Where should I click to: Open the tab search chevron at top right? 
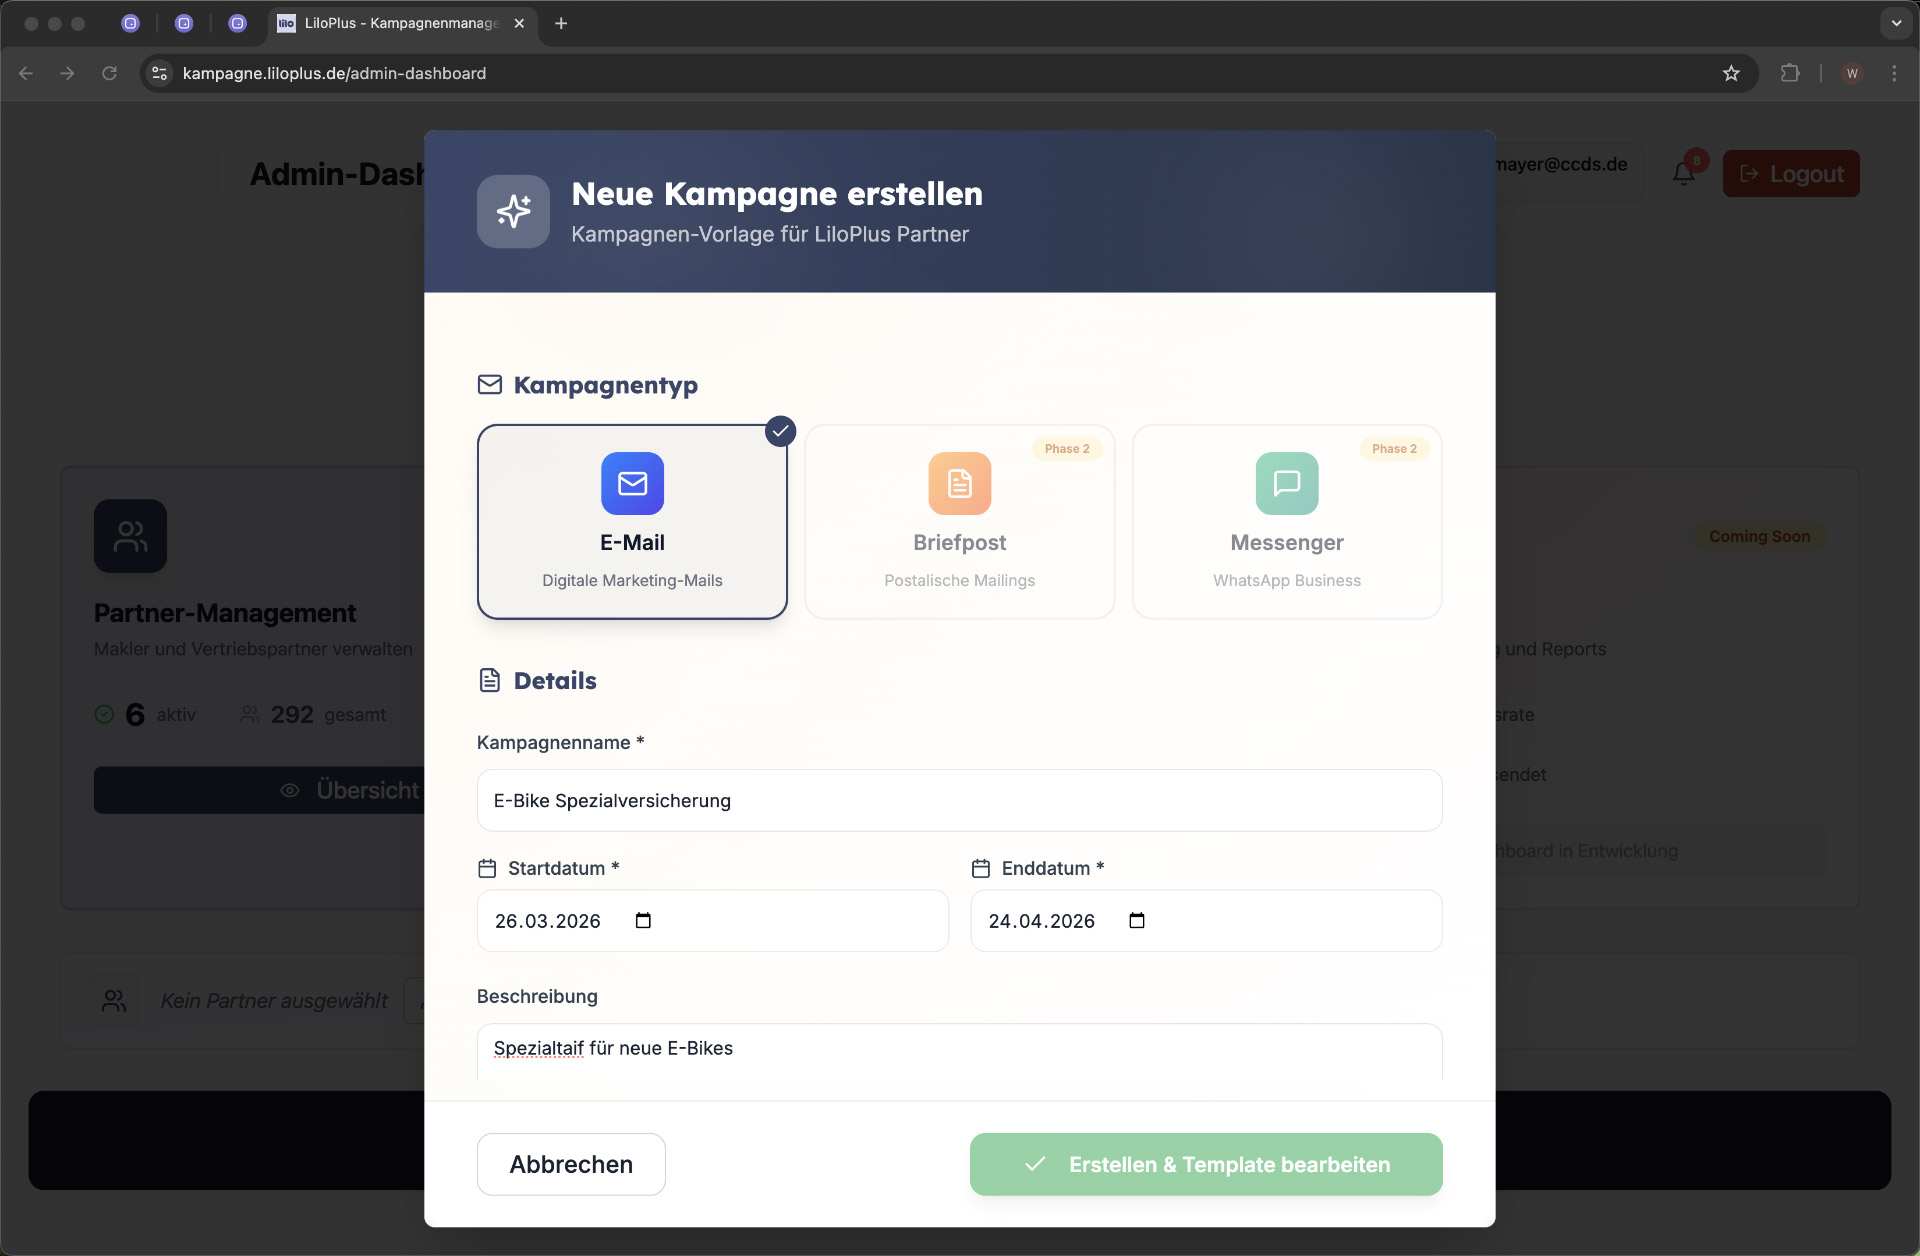[x=1895, y=23]
